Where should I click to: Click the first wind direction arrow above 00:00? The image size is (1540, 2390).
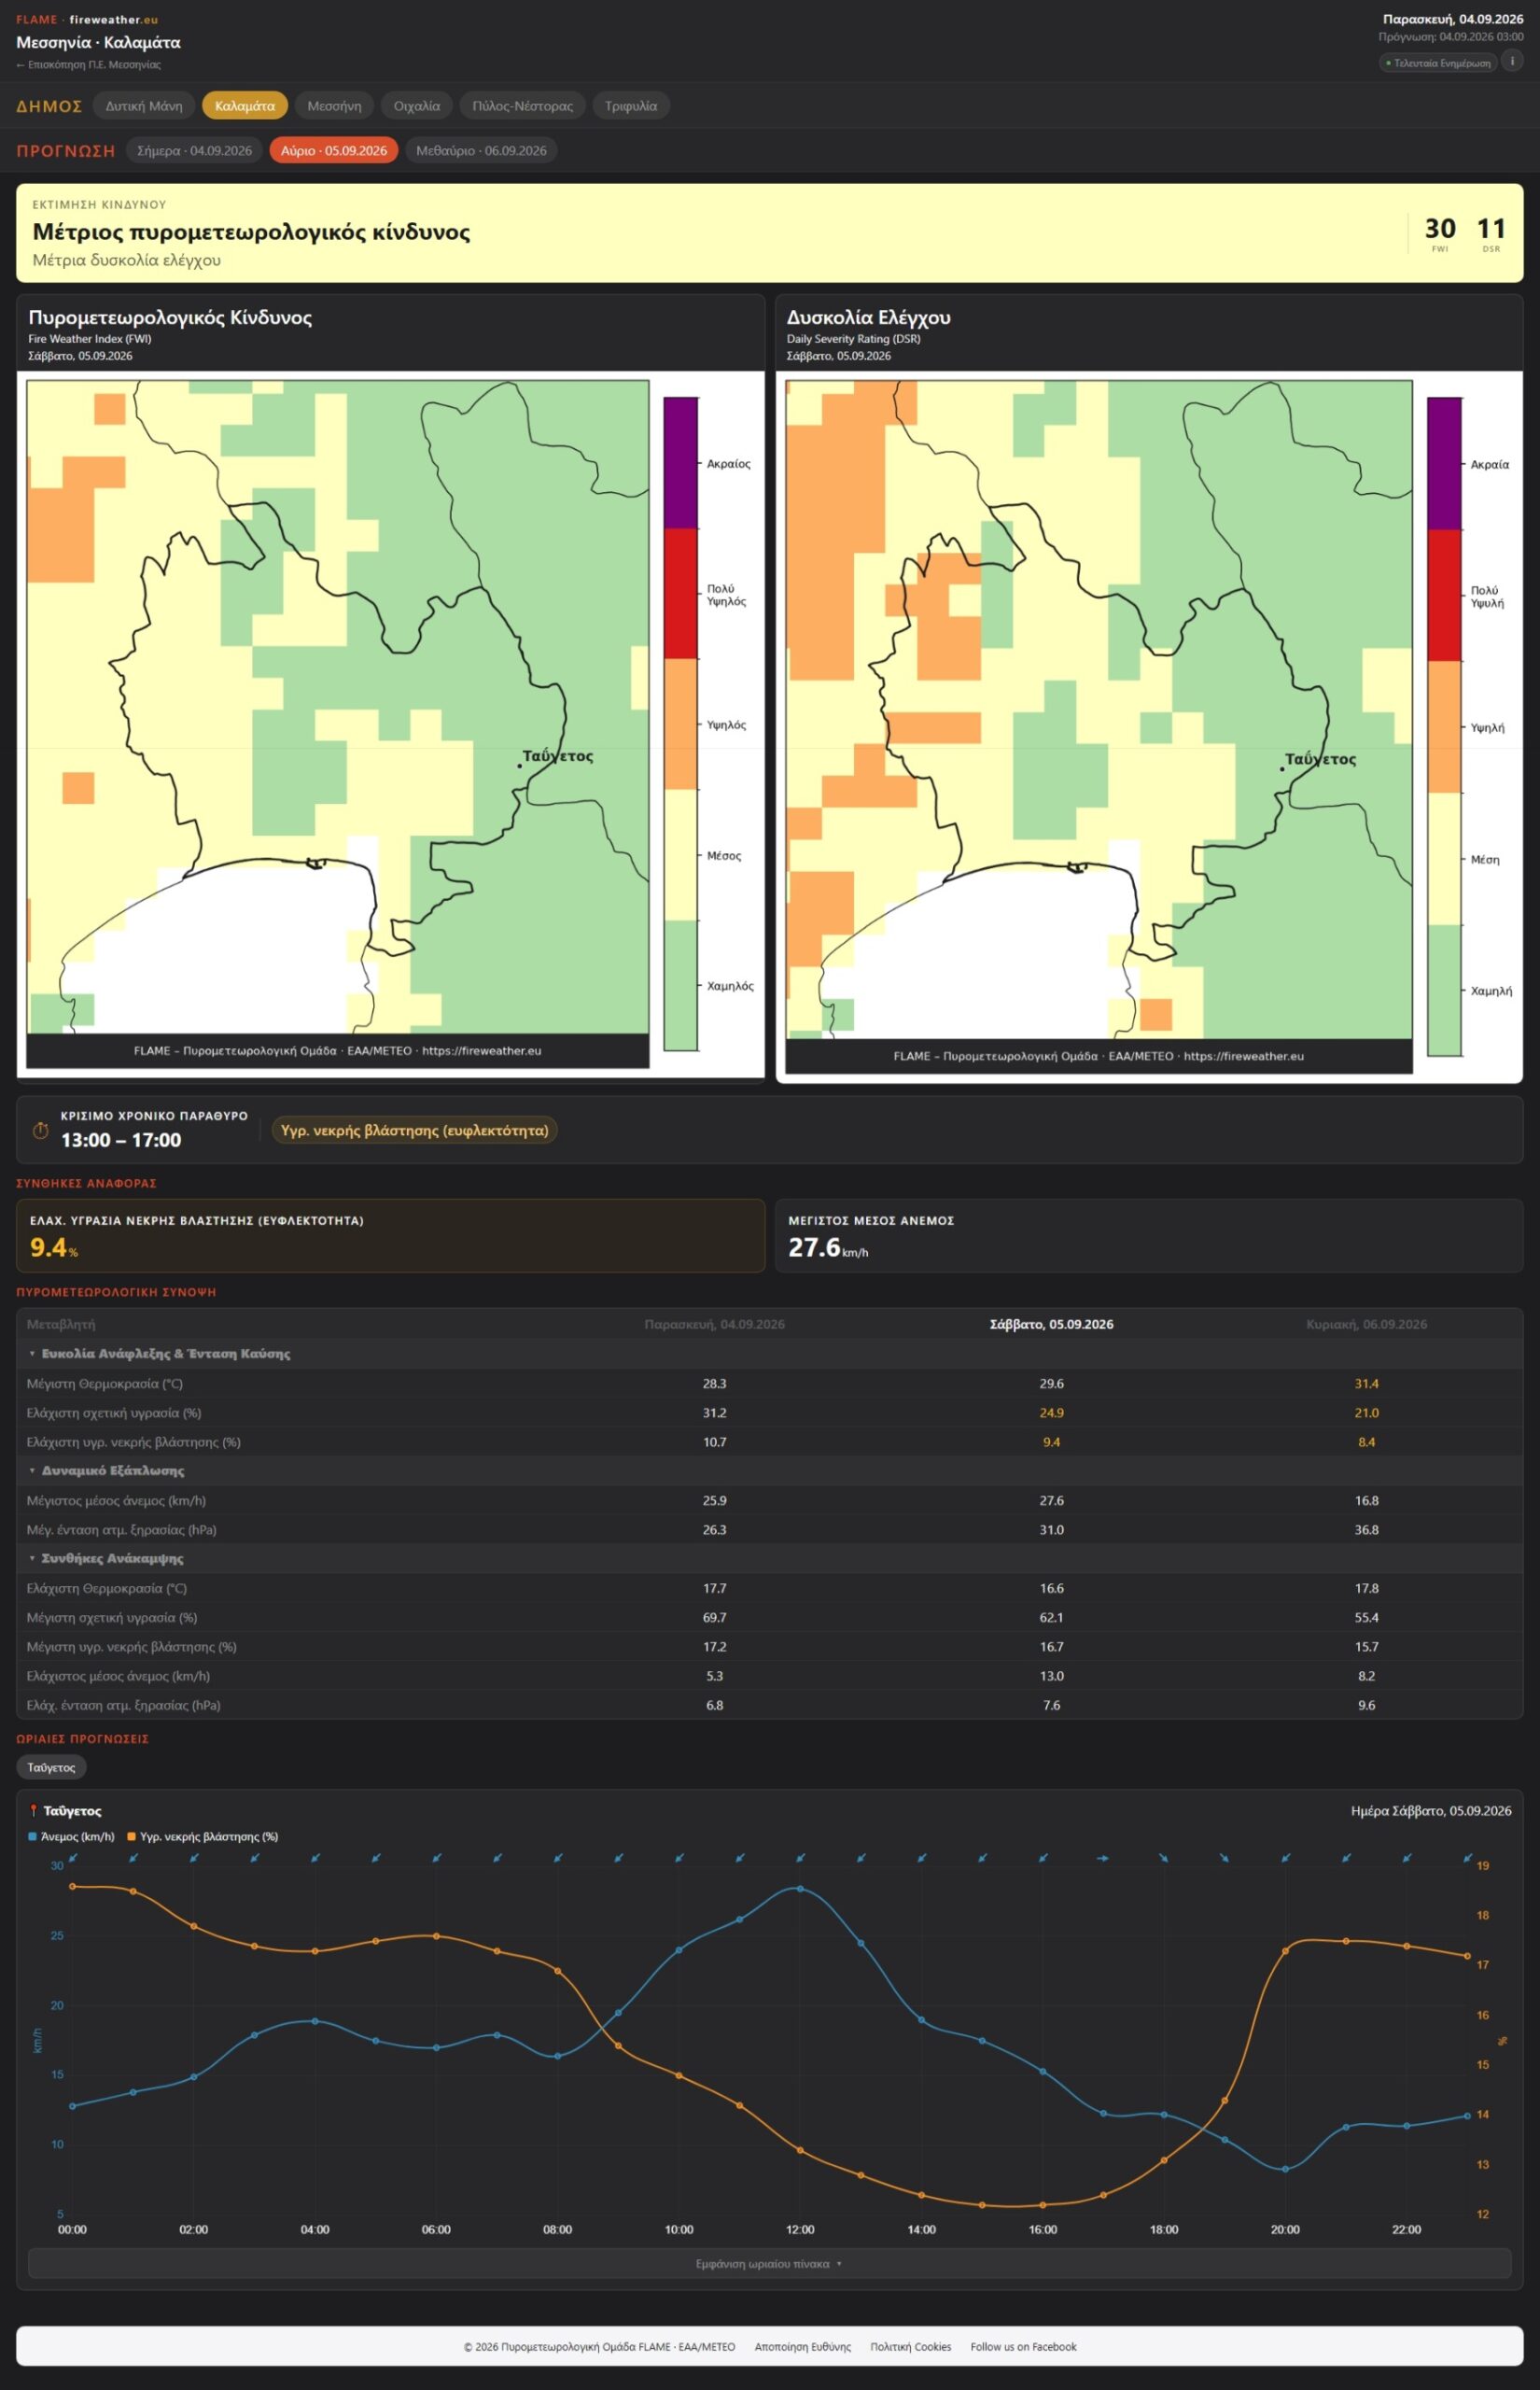click(x=72, y=1858)
